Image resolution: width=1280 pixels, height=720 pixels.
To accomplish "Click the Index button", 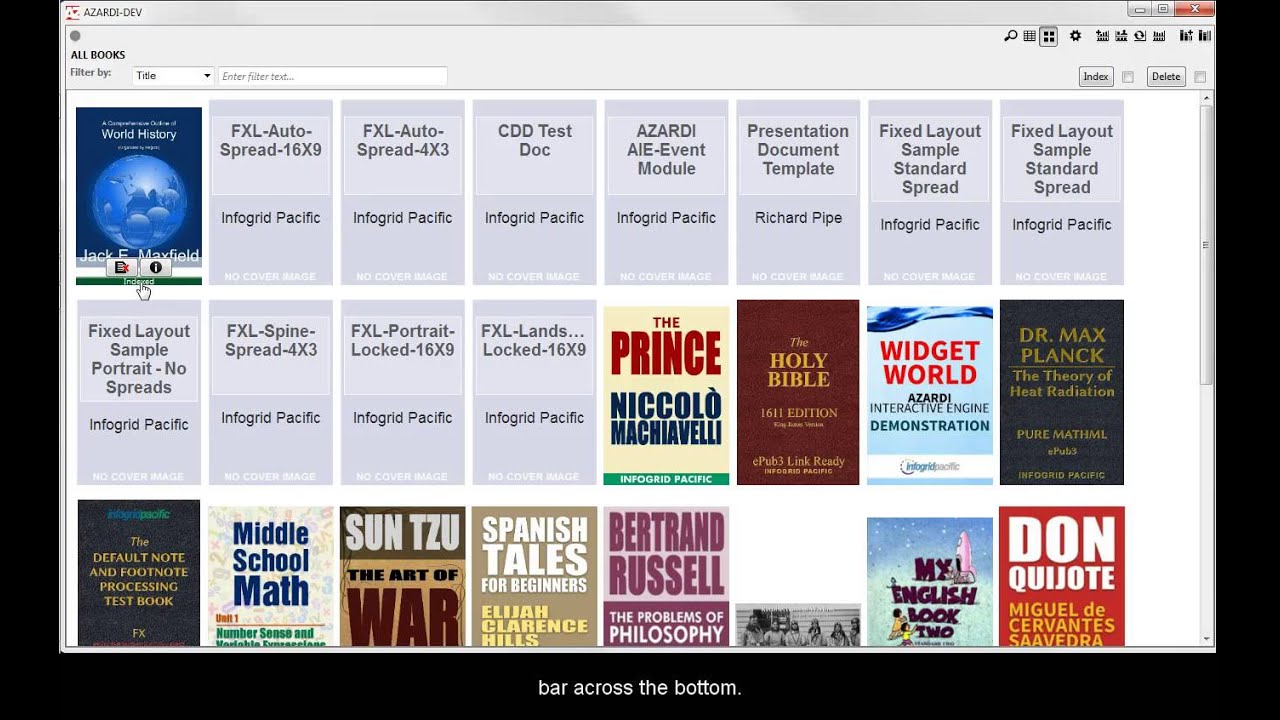I will click(x=1096, y=76).
